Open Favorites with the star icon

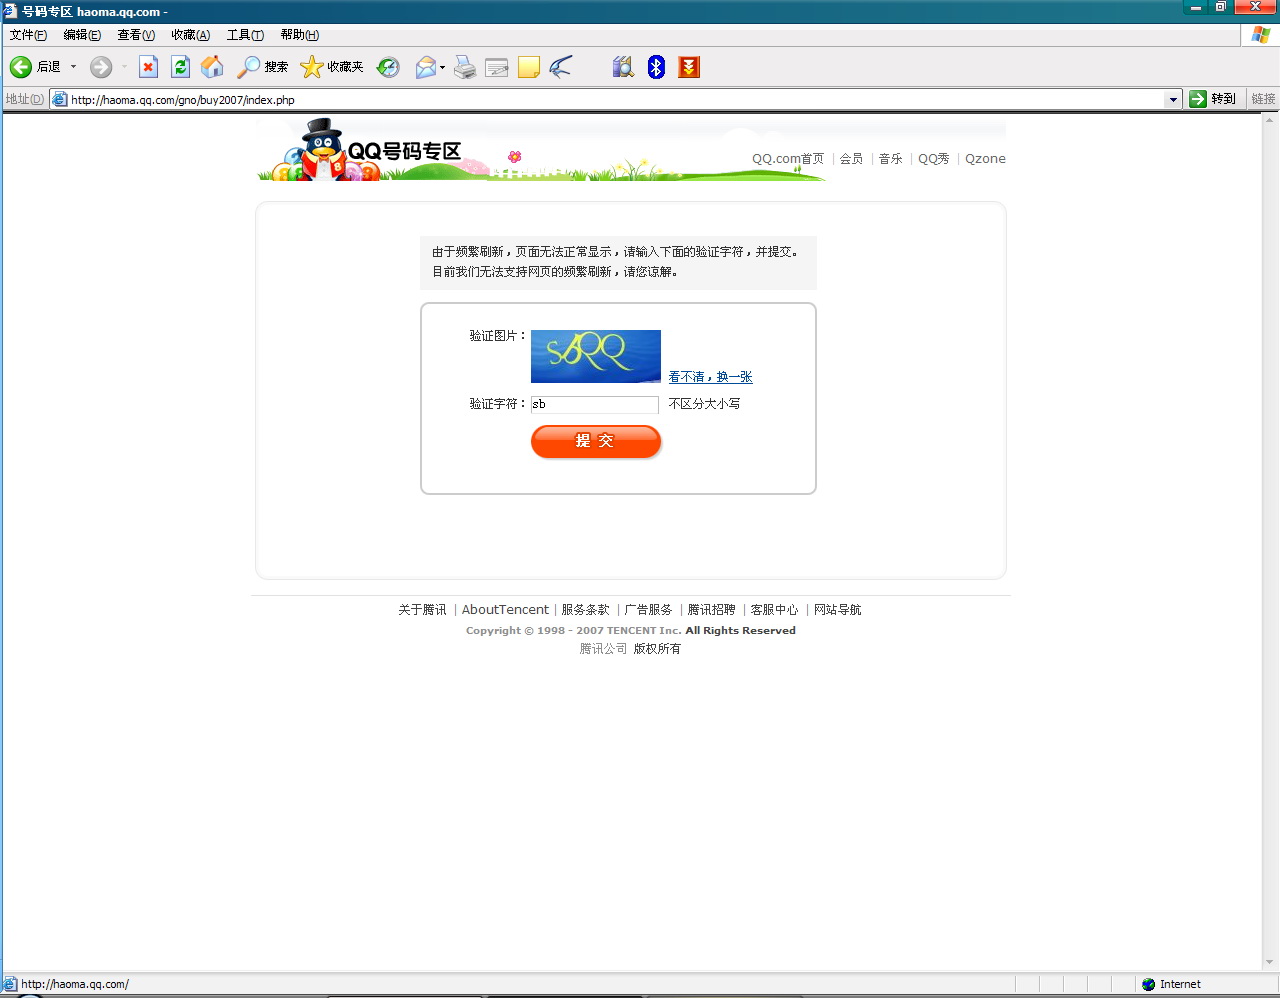tap(332, 67)
